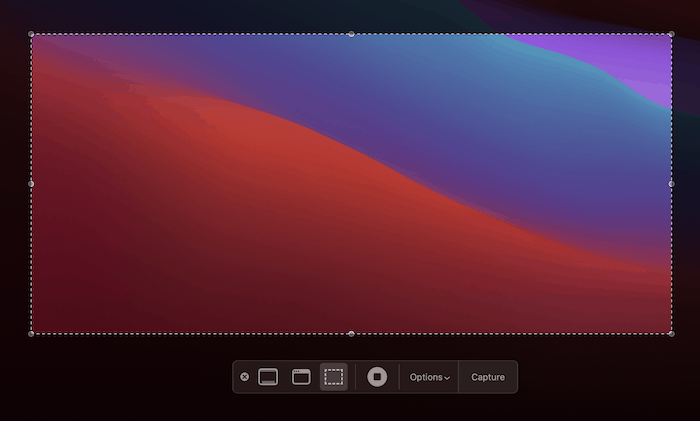The width and height of the screenshot is (700, 421).
Task: Click the dimmed desktop right of the Capture button
Action: [600, 377]
